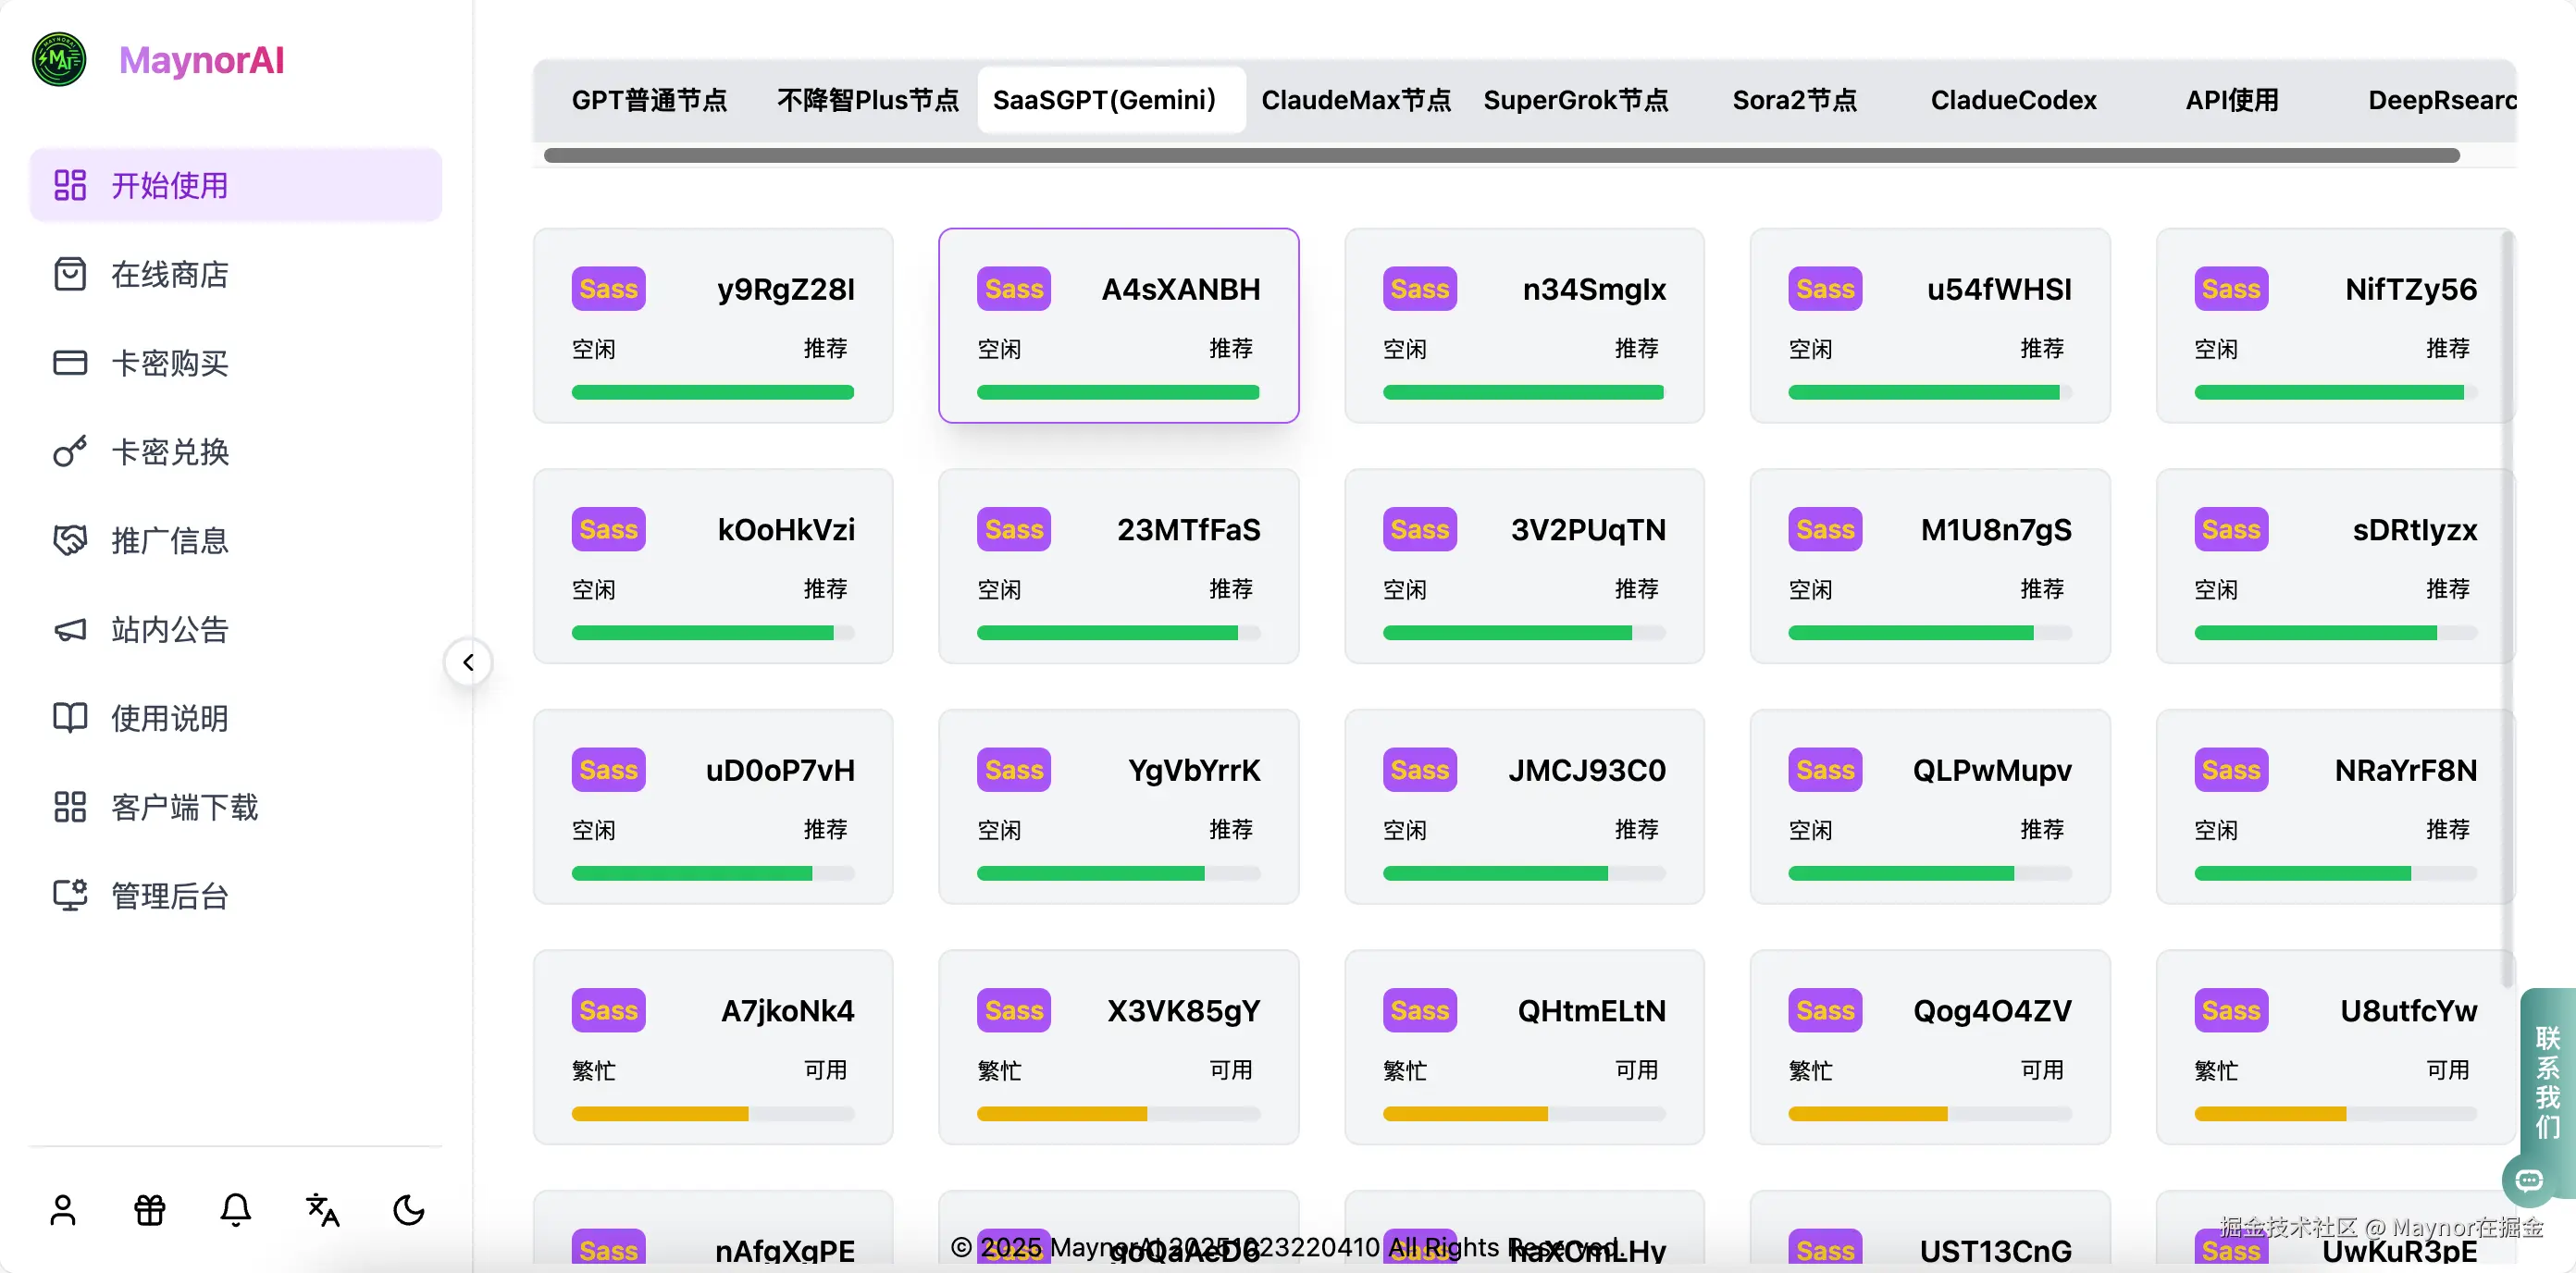The width and height of the screenshot is (2576, 1273).
Task: Click progress bar on y9RgZ28I card
Action: coord(712,393)
